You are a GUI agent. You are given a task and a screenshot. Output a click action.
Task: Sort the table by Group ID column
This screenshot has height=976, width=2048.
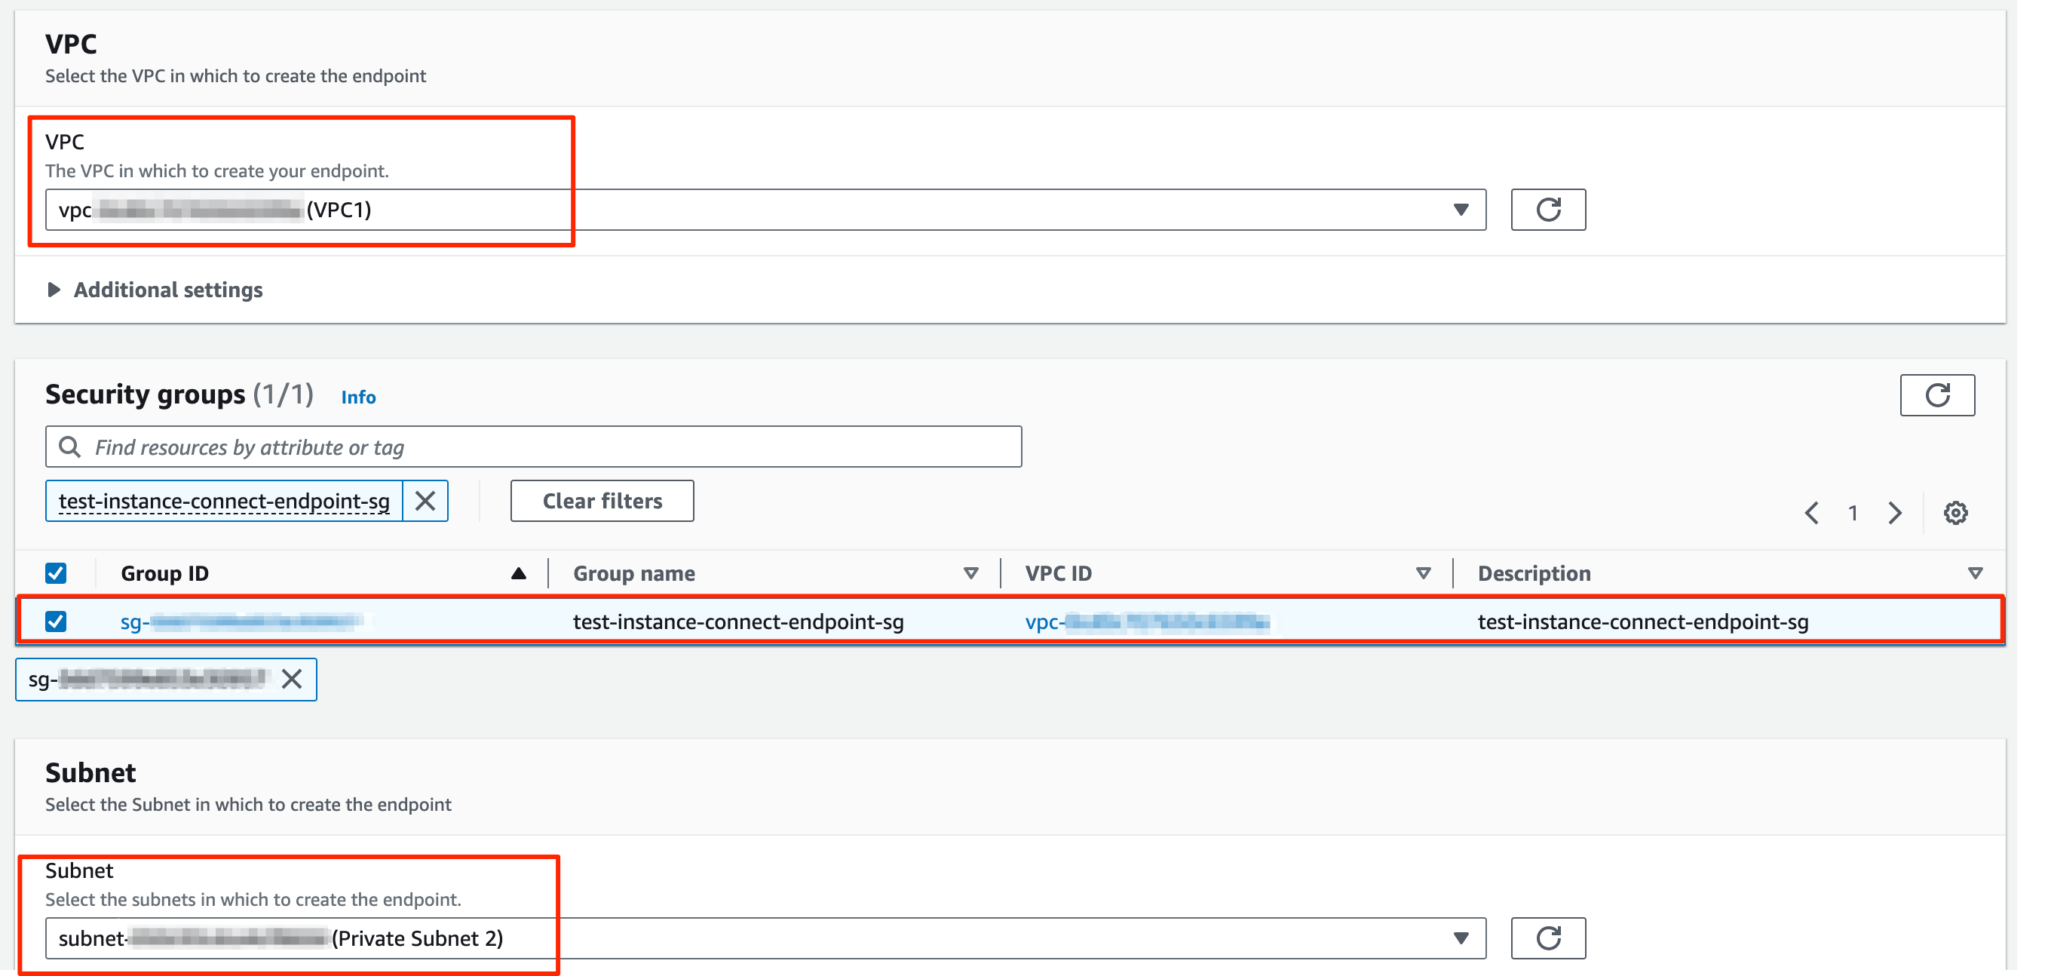click(519, 572)
